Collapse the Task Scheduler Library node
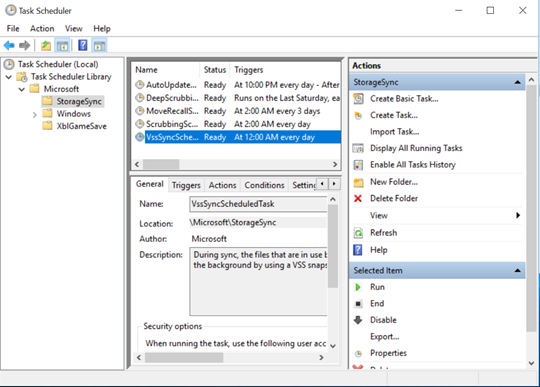The height and width of the screenshot is (387, 540). coord(9,77)
